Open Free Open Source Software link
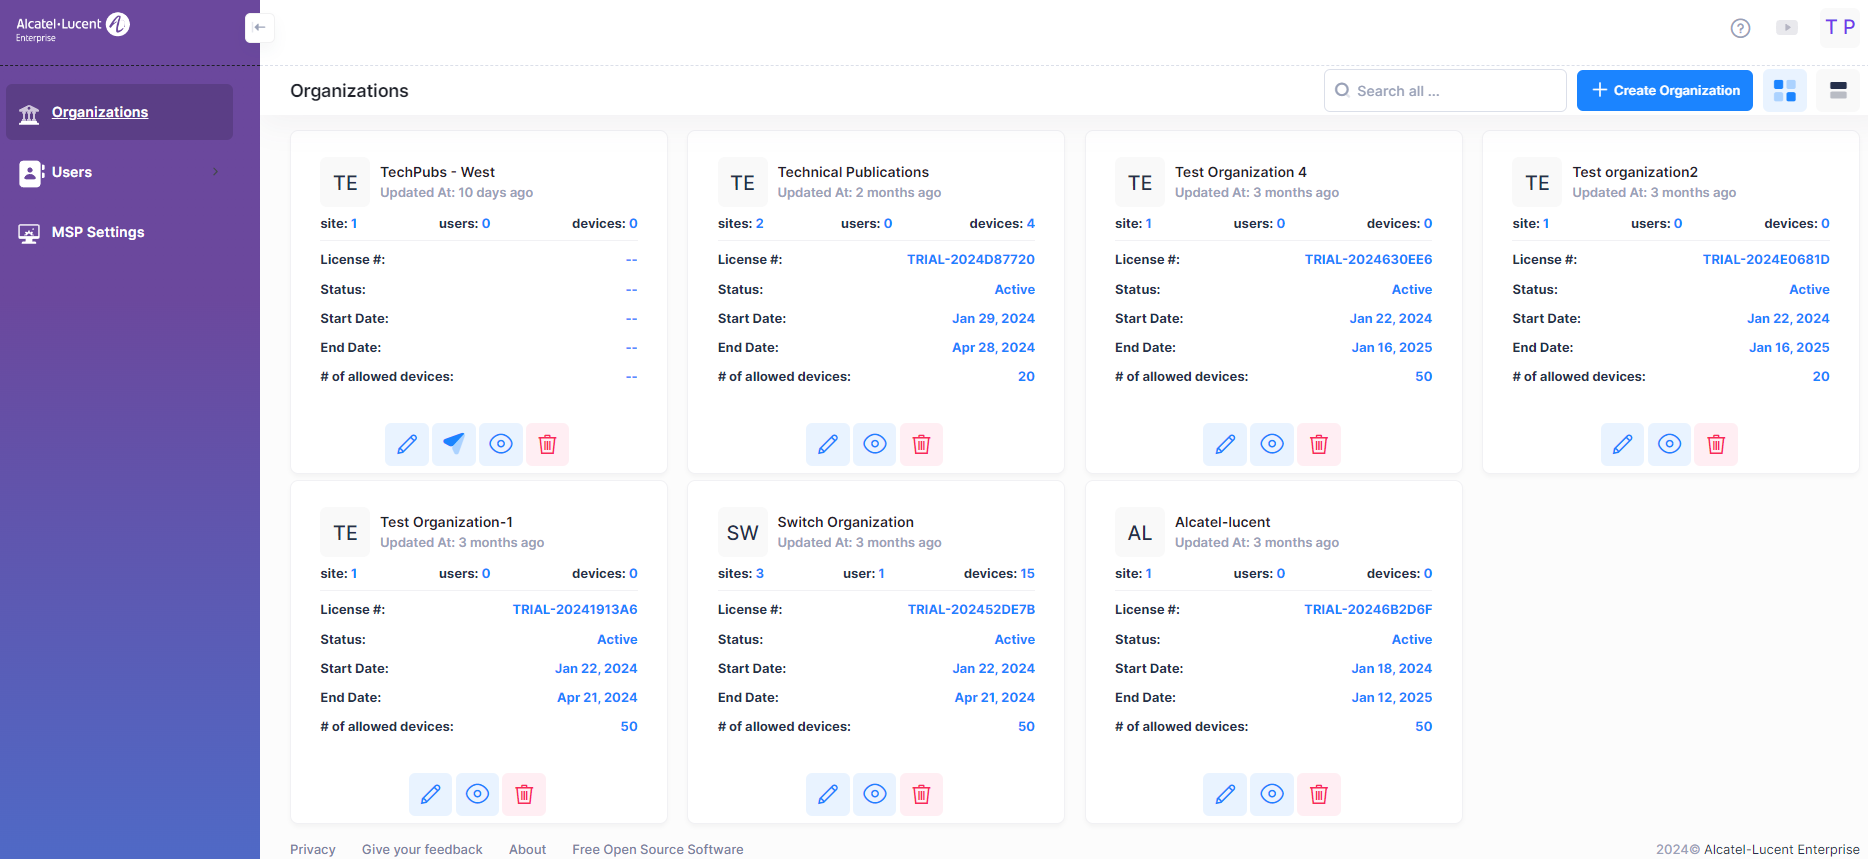 pos(658,849)
